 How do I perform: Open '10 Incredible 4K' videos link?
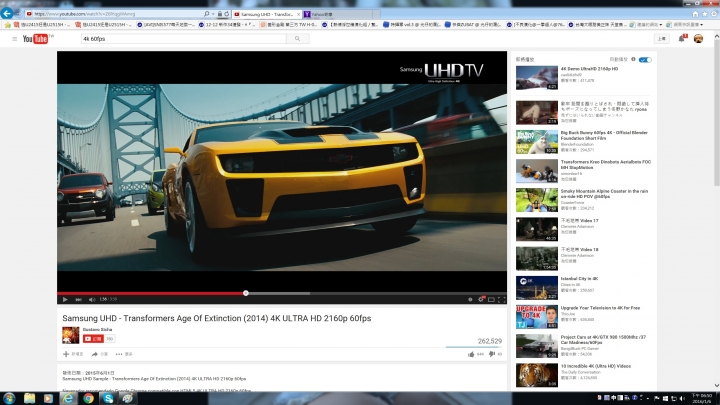[x=596, y=366]
